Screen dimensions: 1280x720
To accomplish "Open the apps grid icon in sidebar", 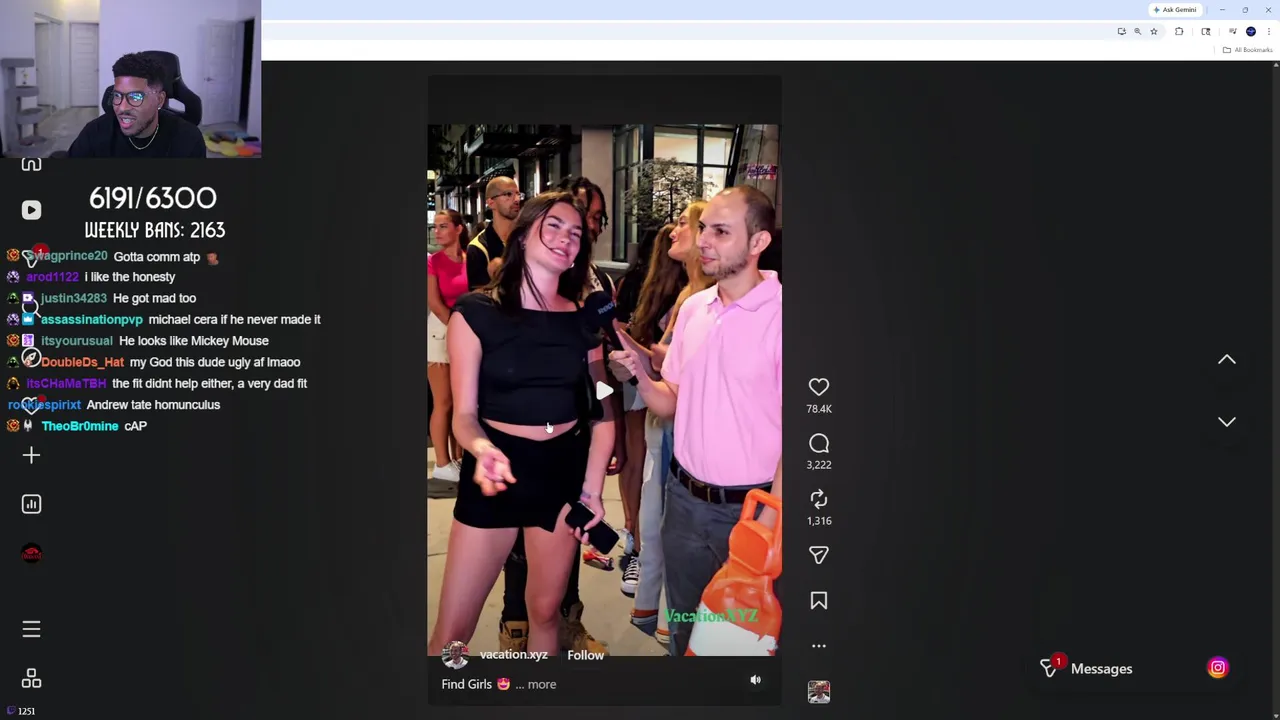I will point(31,679).
